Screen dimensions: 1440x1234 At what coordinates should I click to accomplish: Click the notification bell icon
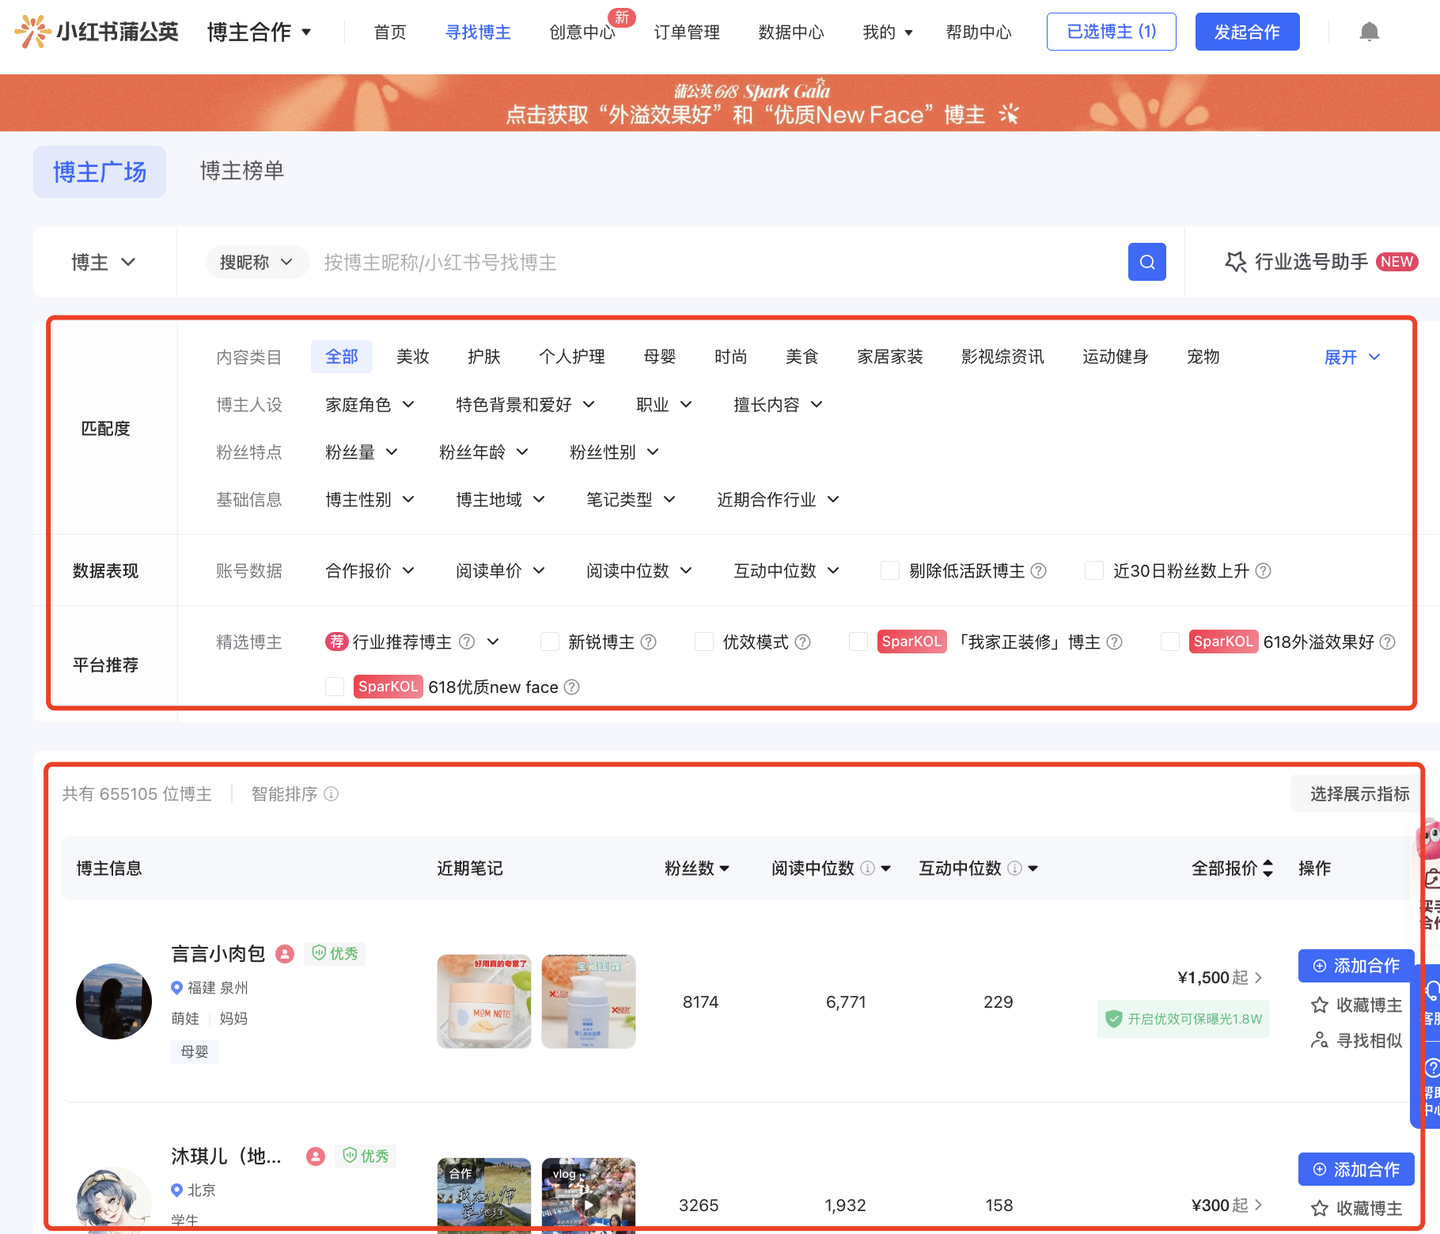point(1369,31)
